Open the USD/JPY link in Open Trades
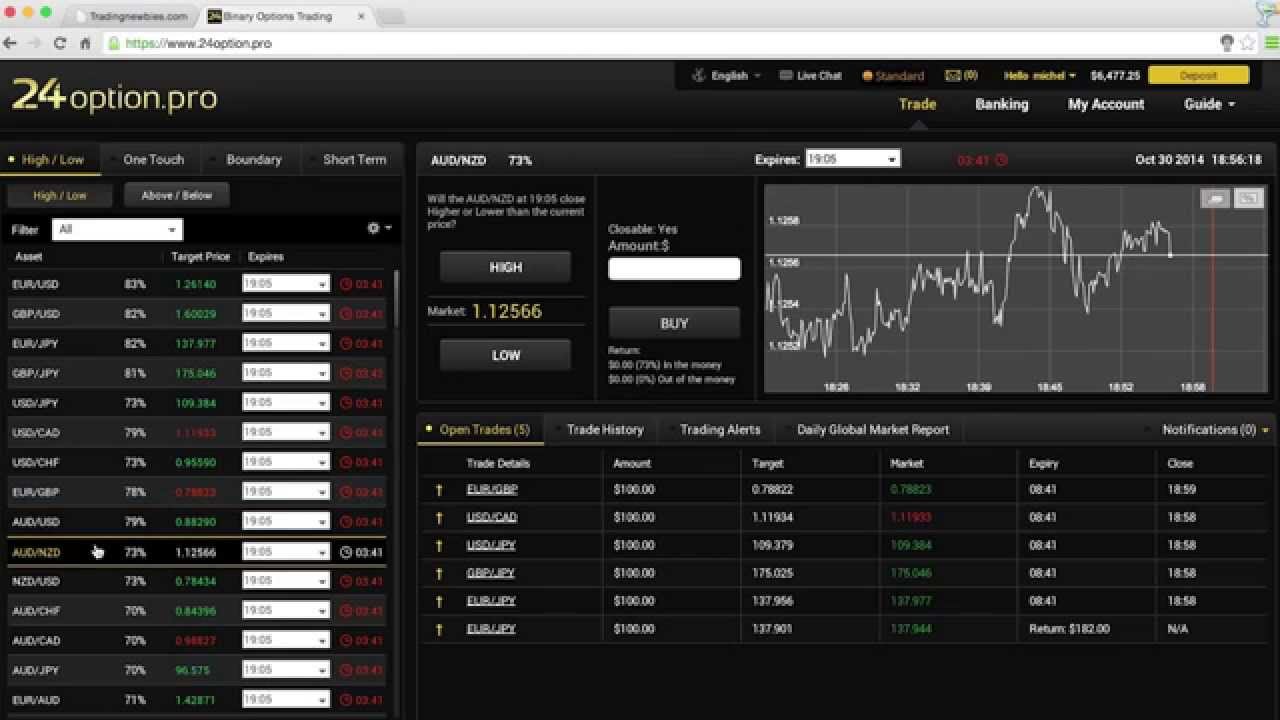The width and height of the screenshot is (1280, 720). (491, 546)
